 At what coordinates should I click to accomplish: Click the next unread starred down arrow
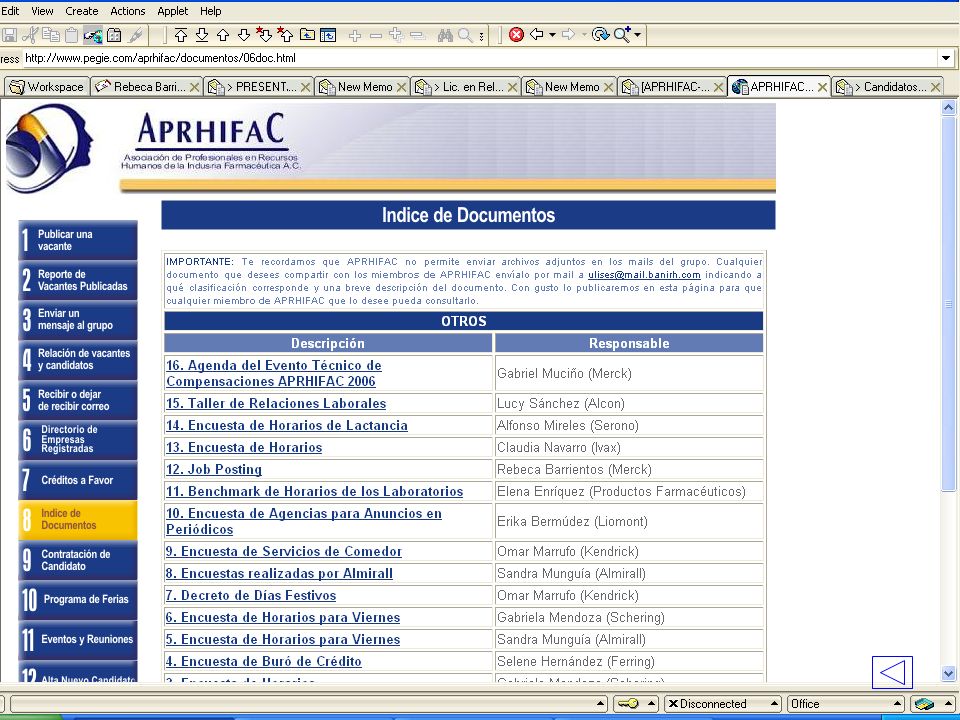pyautogui.click(x=264, y=35)
